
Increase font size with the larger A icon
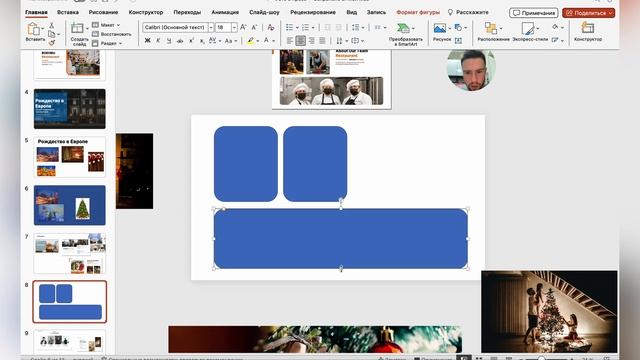tap(243, 27)
